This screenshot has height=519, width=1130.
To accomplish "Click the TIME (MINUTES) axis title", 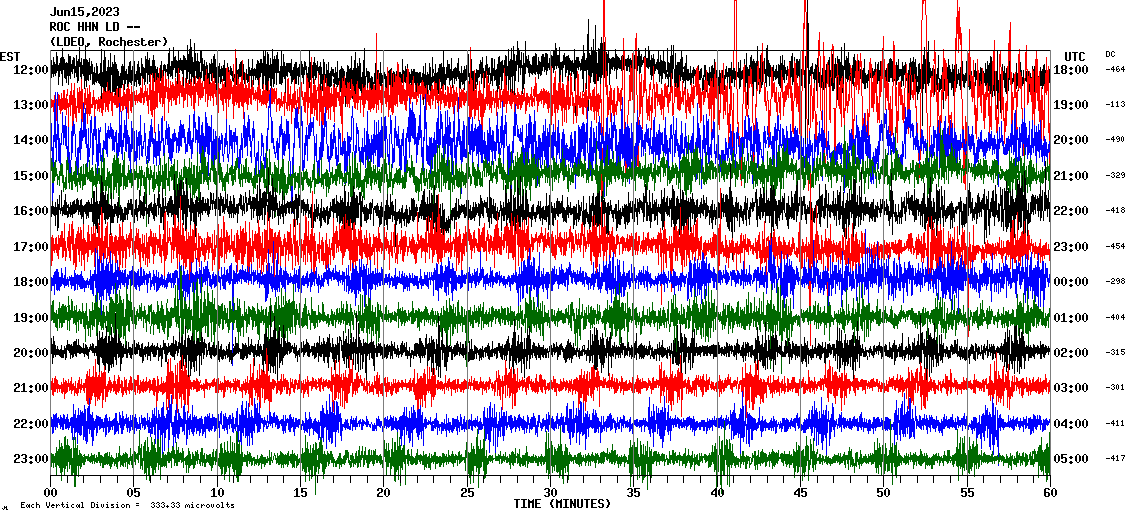I will (x=562, y=504).
